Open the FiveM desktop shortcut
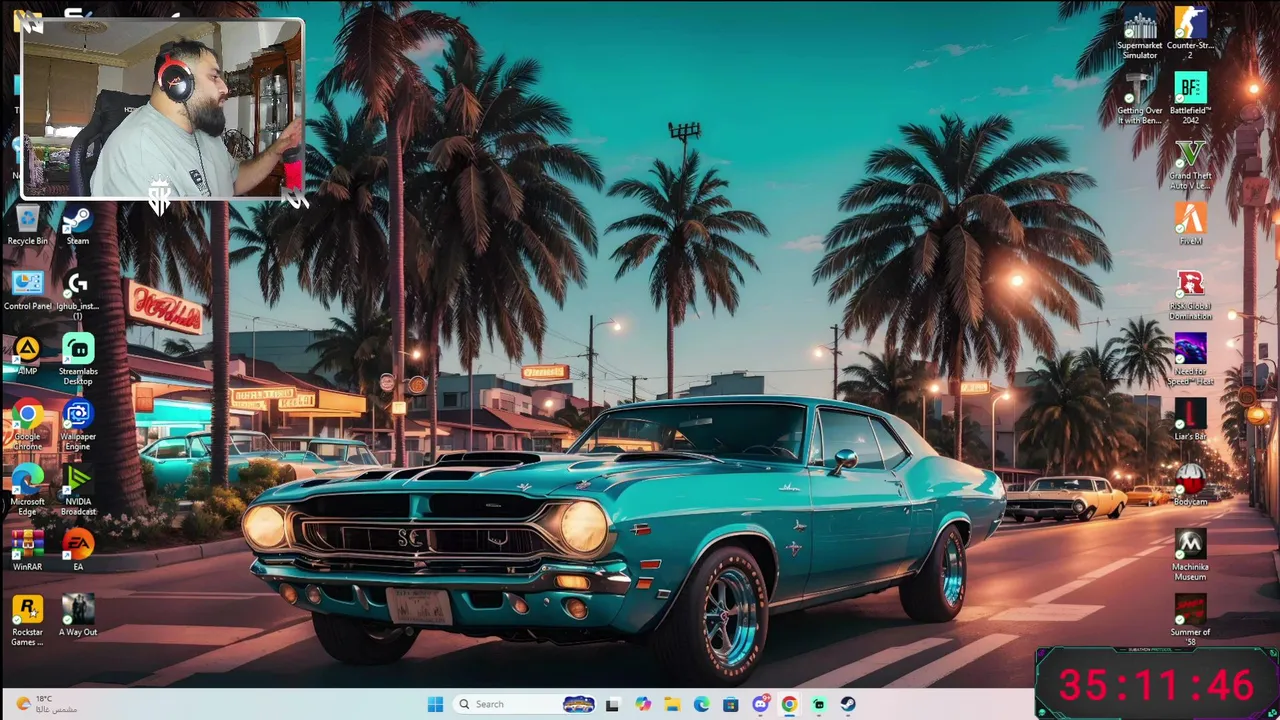 (x=1190, y=224)
